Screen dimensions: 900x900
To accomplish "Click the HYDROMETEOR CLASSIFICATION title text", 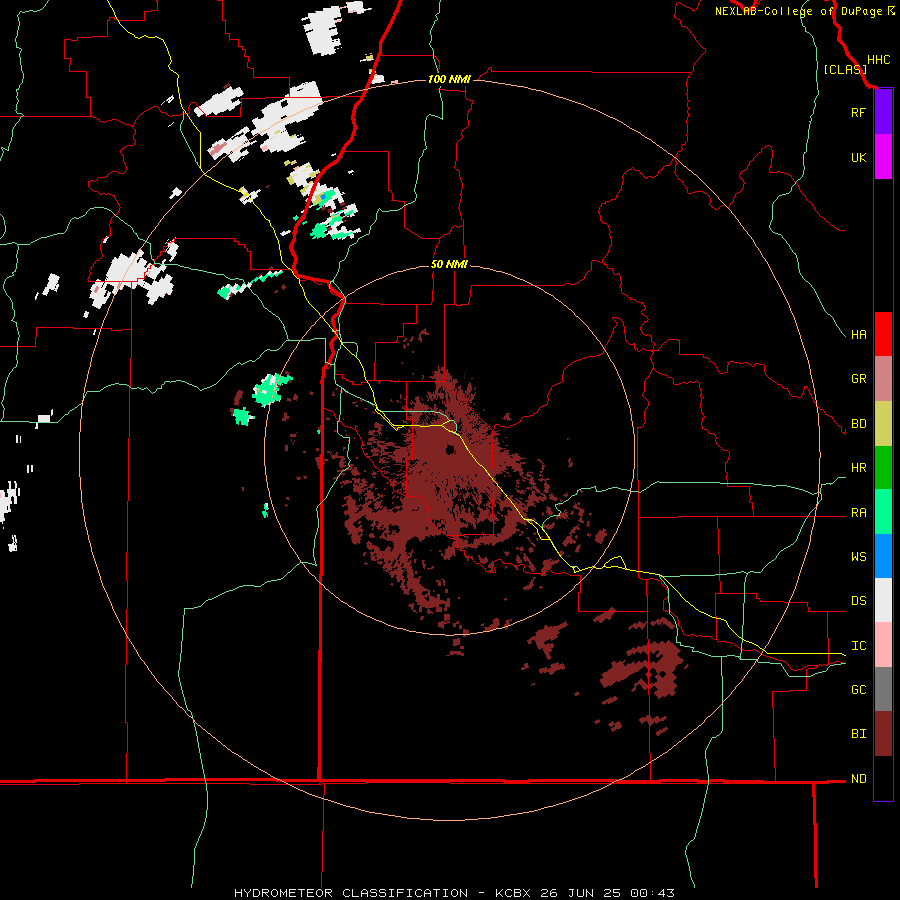I will [351, 893].
